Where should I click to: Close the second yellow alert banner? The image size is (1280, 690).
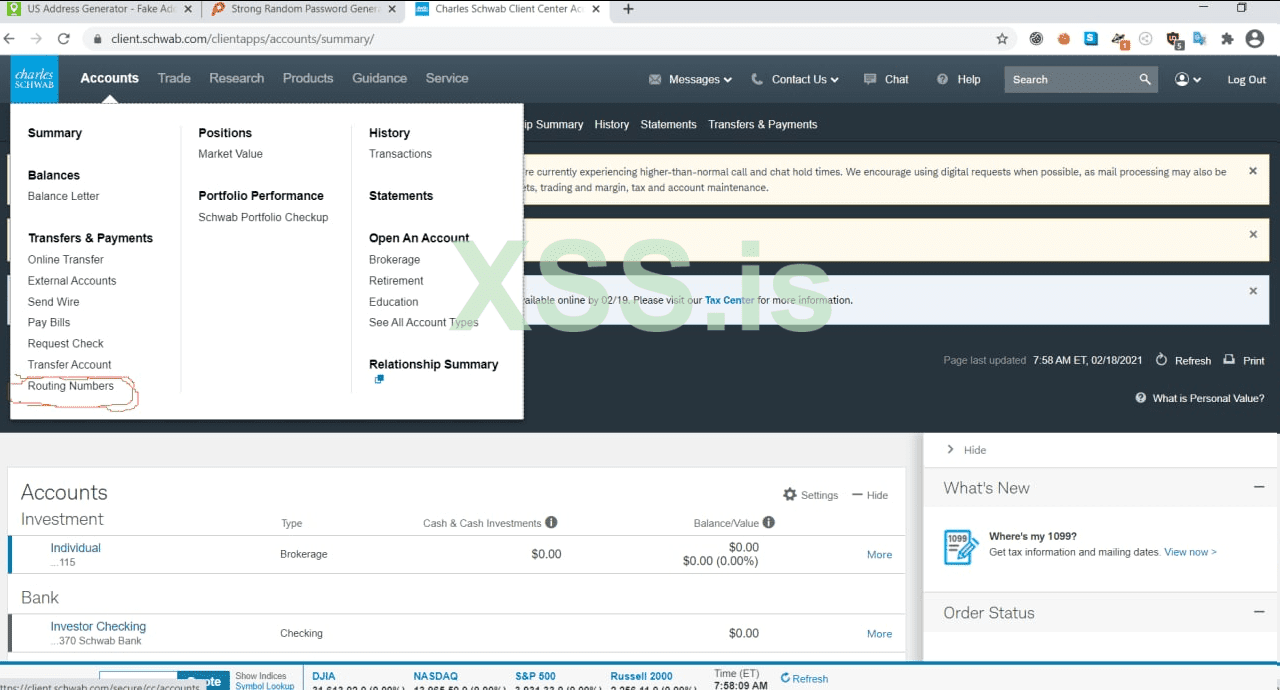(x=1253, y=234)
